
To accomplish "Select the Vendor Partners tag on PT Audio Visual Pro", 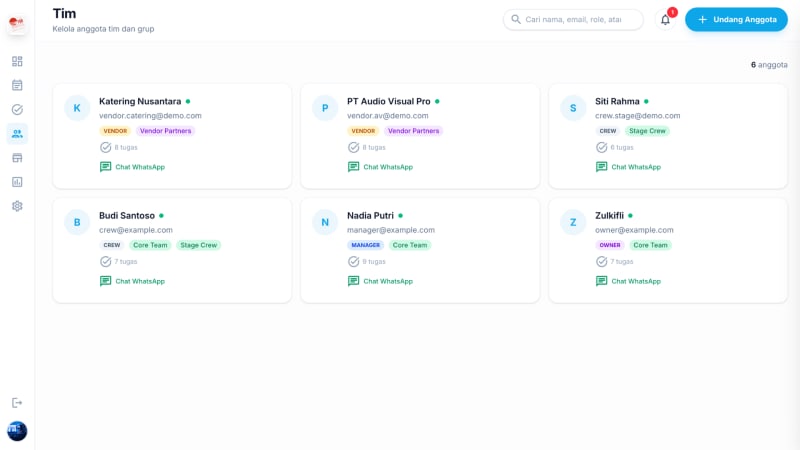I will (x=413, y=131).
